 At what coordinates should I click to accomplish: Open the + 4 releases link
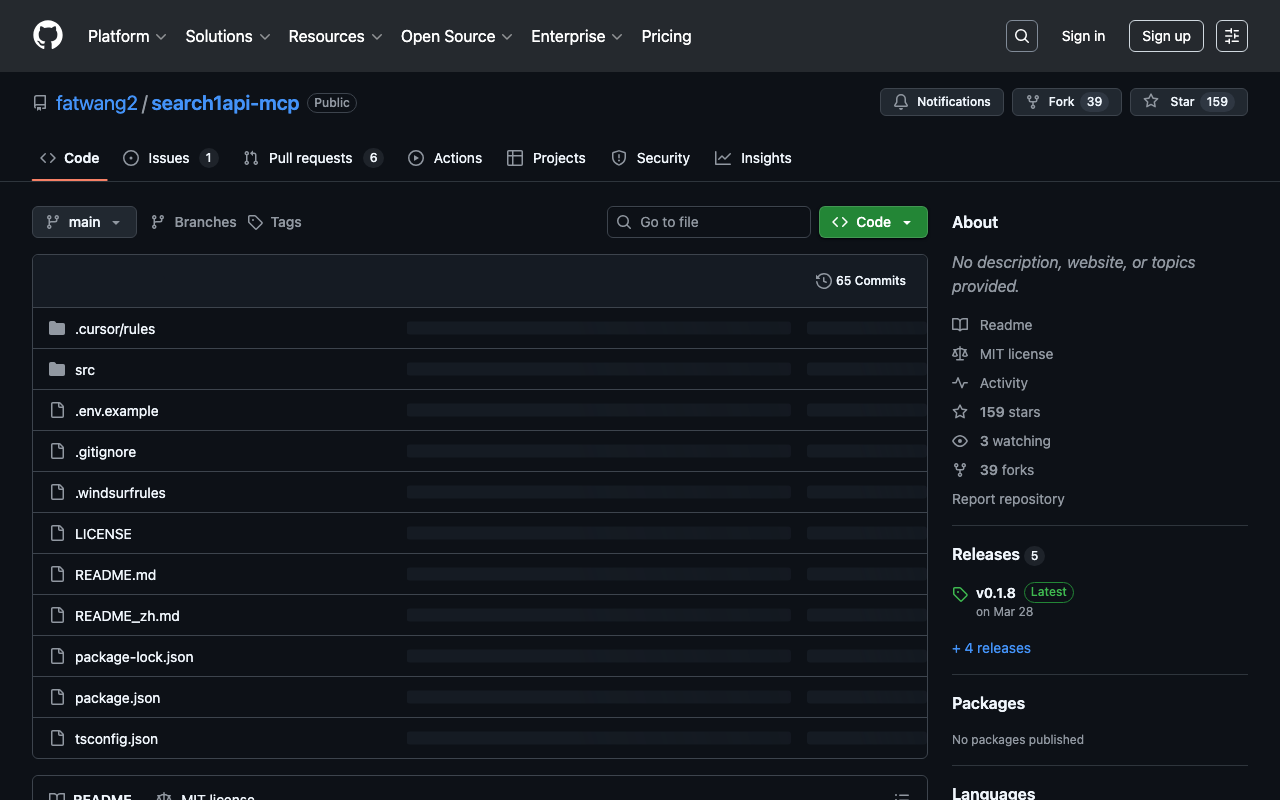[x=991, y=648]
